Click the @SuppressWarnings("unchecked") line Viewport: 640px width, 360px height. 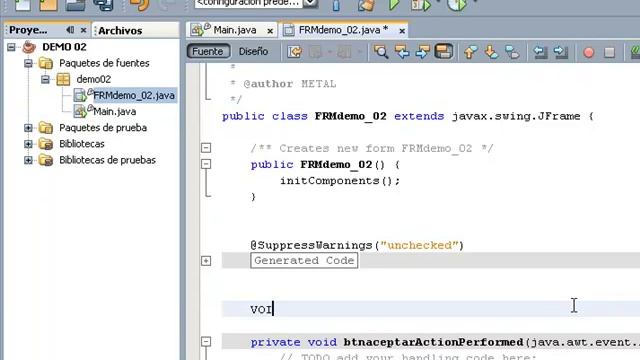357,245
